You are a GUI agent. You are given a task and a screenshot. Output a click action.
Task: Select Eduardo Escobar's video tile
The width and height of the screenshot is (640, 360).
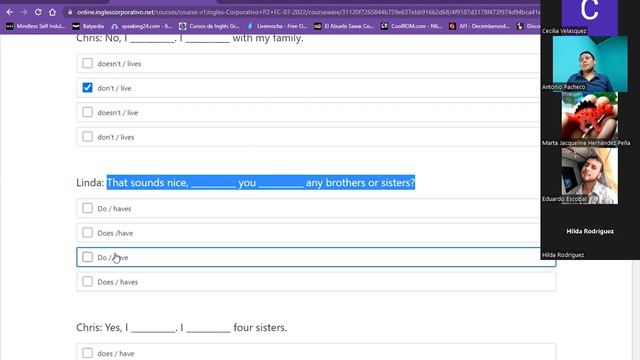click(589, 176)
